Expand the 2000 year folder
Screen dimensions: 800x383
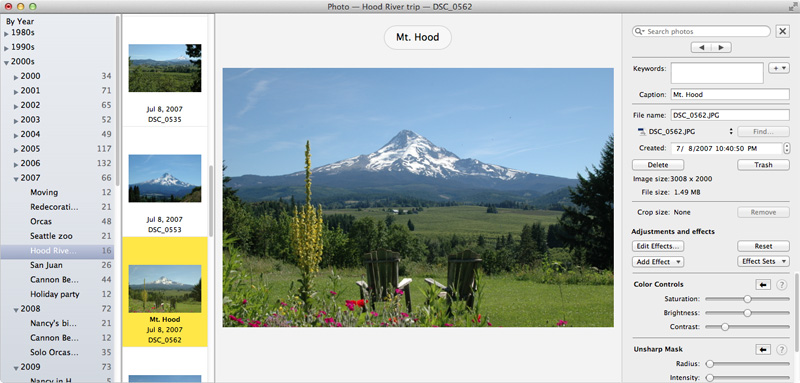16,78
